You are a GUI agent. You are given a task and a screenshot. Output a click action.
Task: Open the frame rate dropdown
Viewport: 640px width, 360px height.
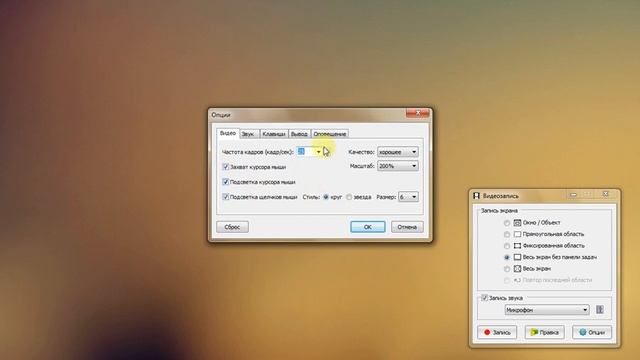[x=319, y=152]
